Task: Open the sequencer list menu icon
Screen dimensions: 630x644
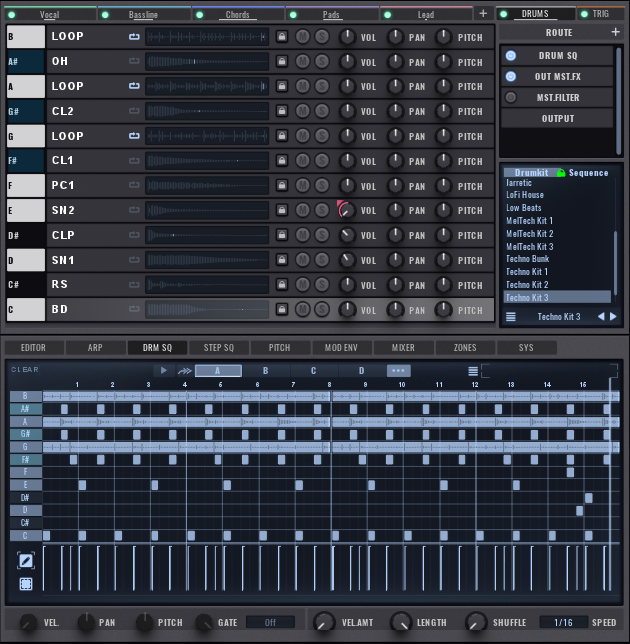Action: [x=473, y=371]
